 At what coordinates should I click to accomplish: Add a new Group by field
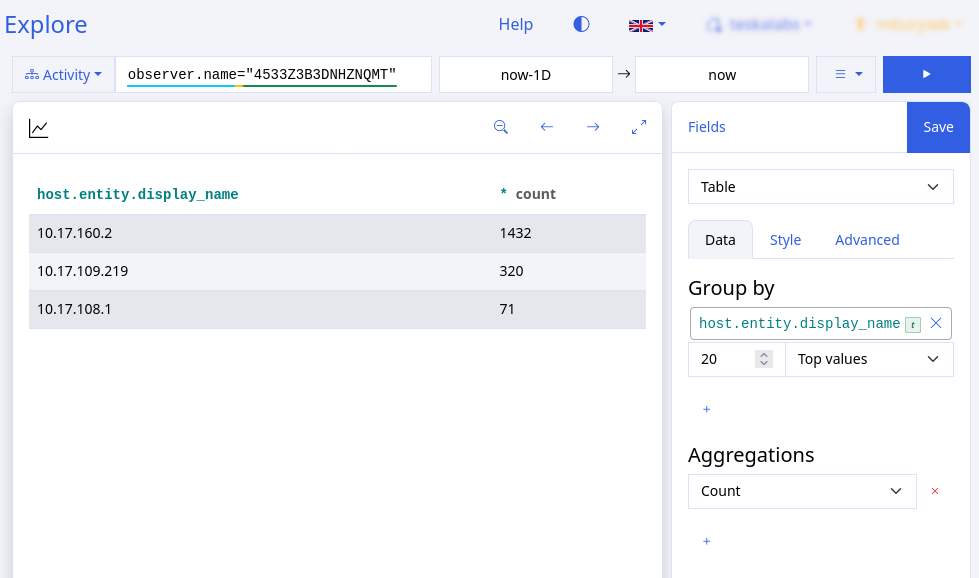coord(706,409)
